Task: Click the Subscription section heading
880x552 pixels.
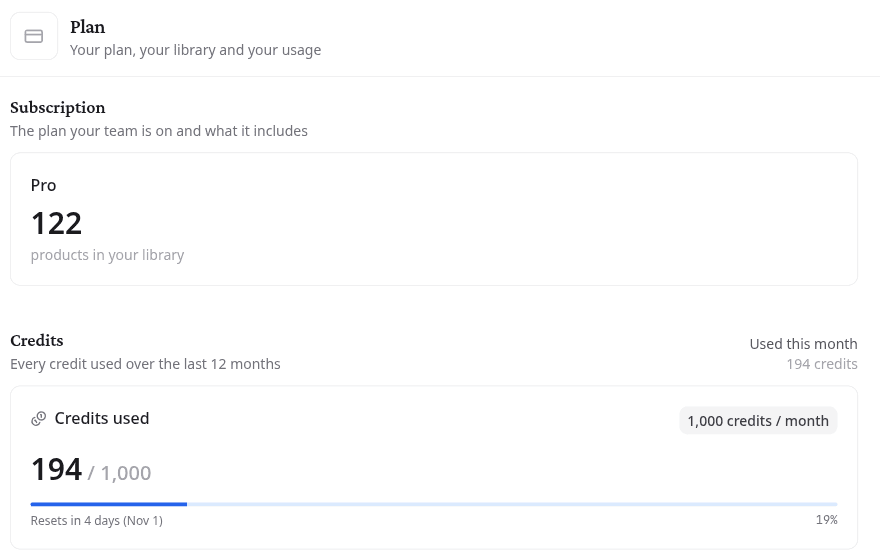Action: [58, 107]
